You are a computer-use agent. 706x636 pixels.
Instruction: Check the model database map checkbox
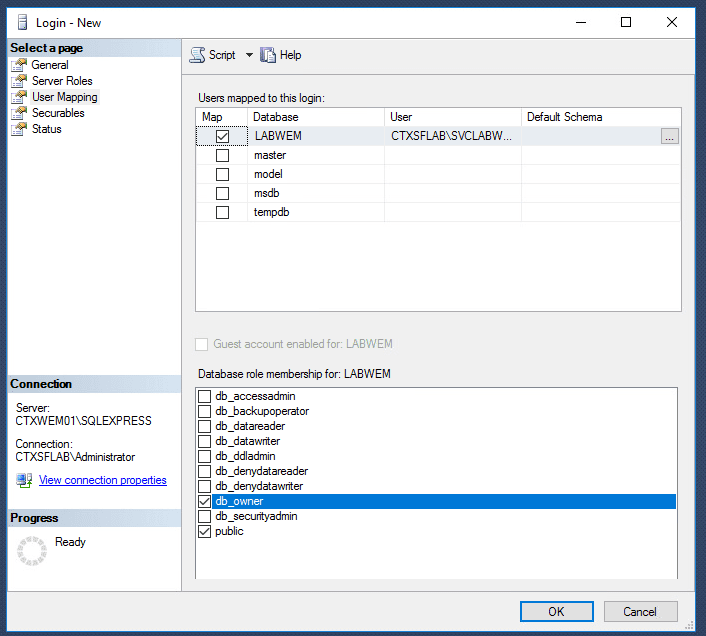222,174
